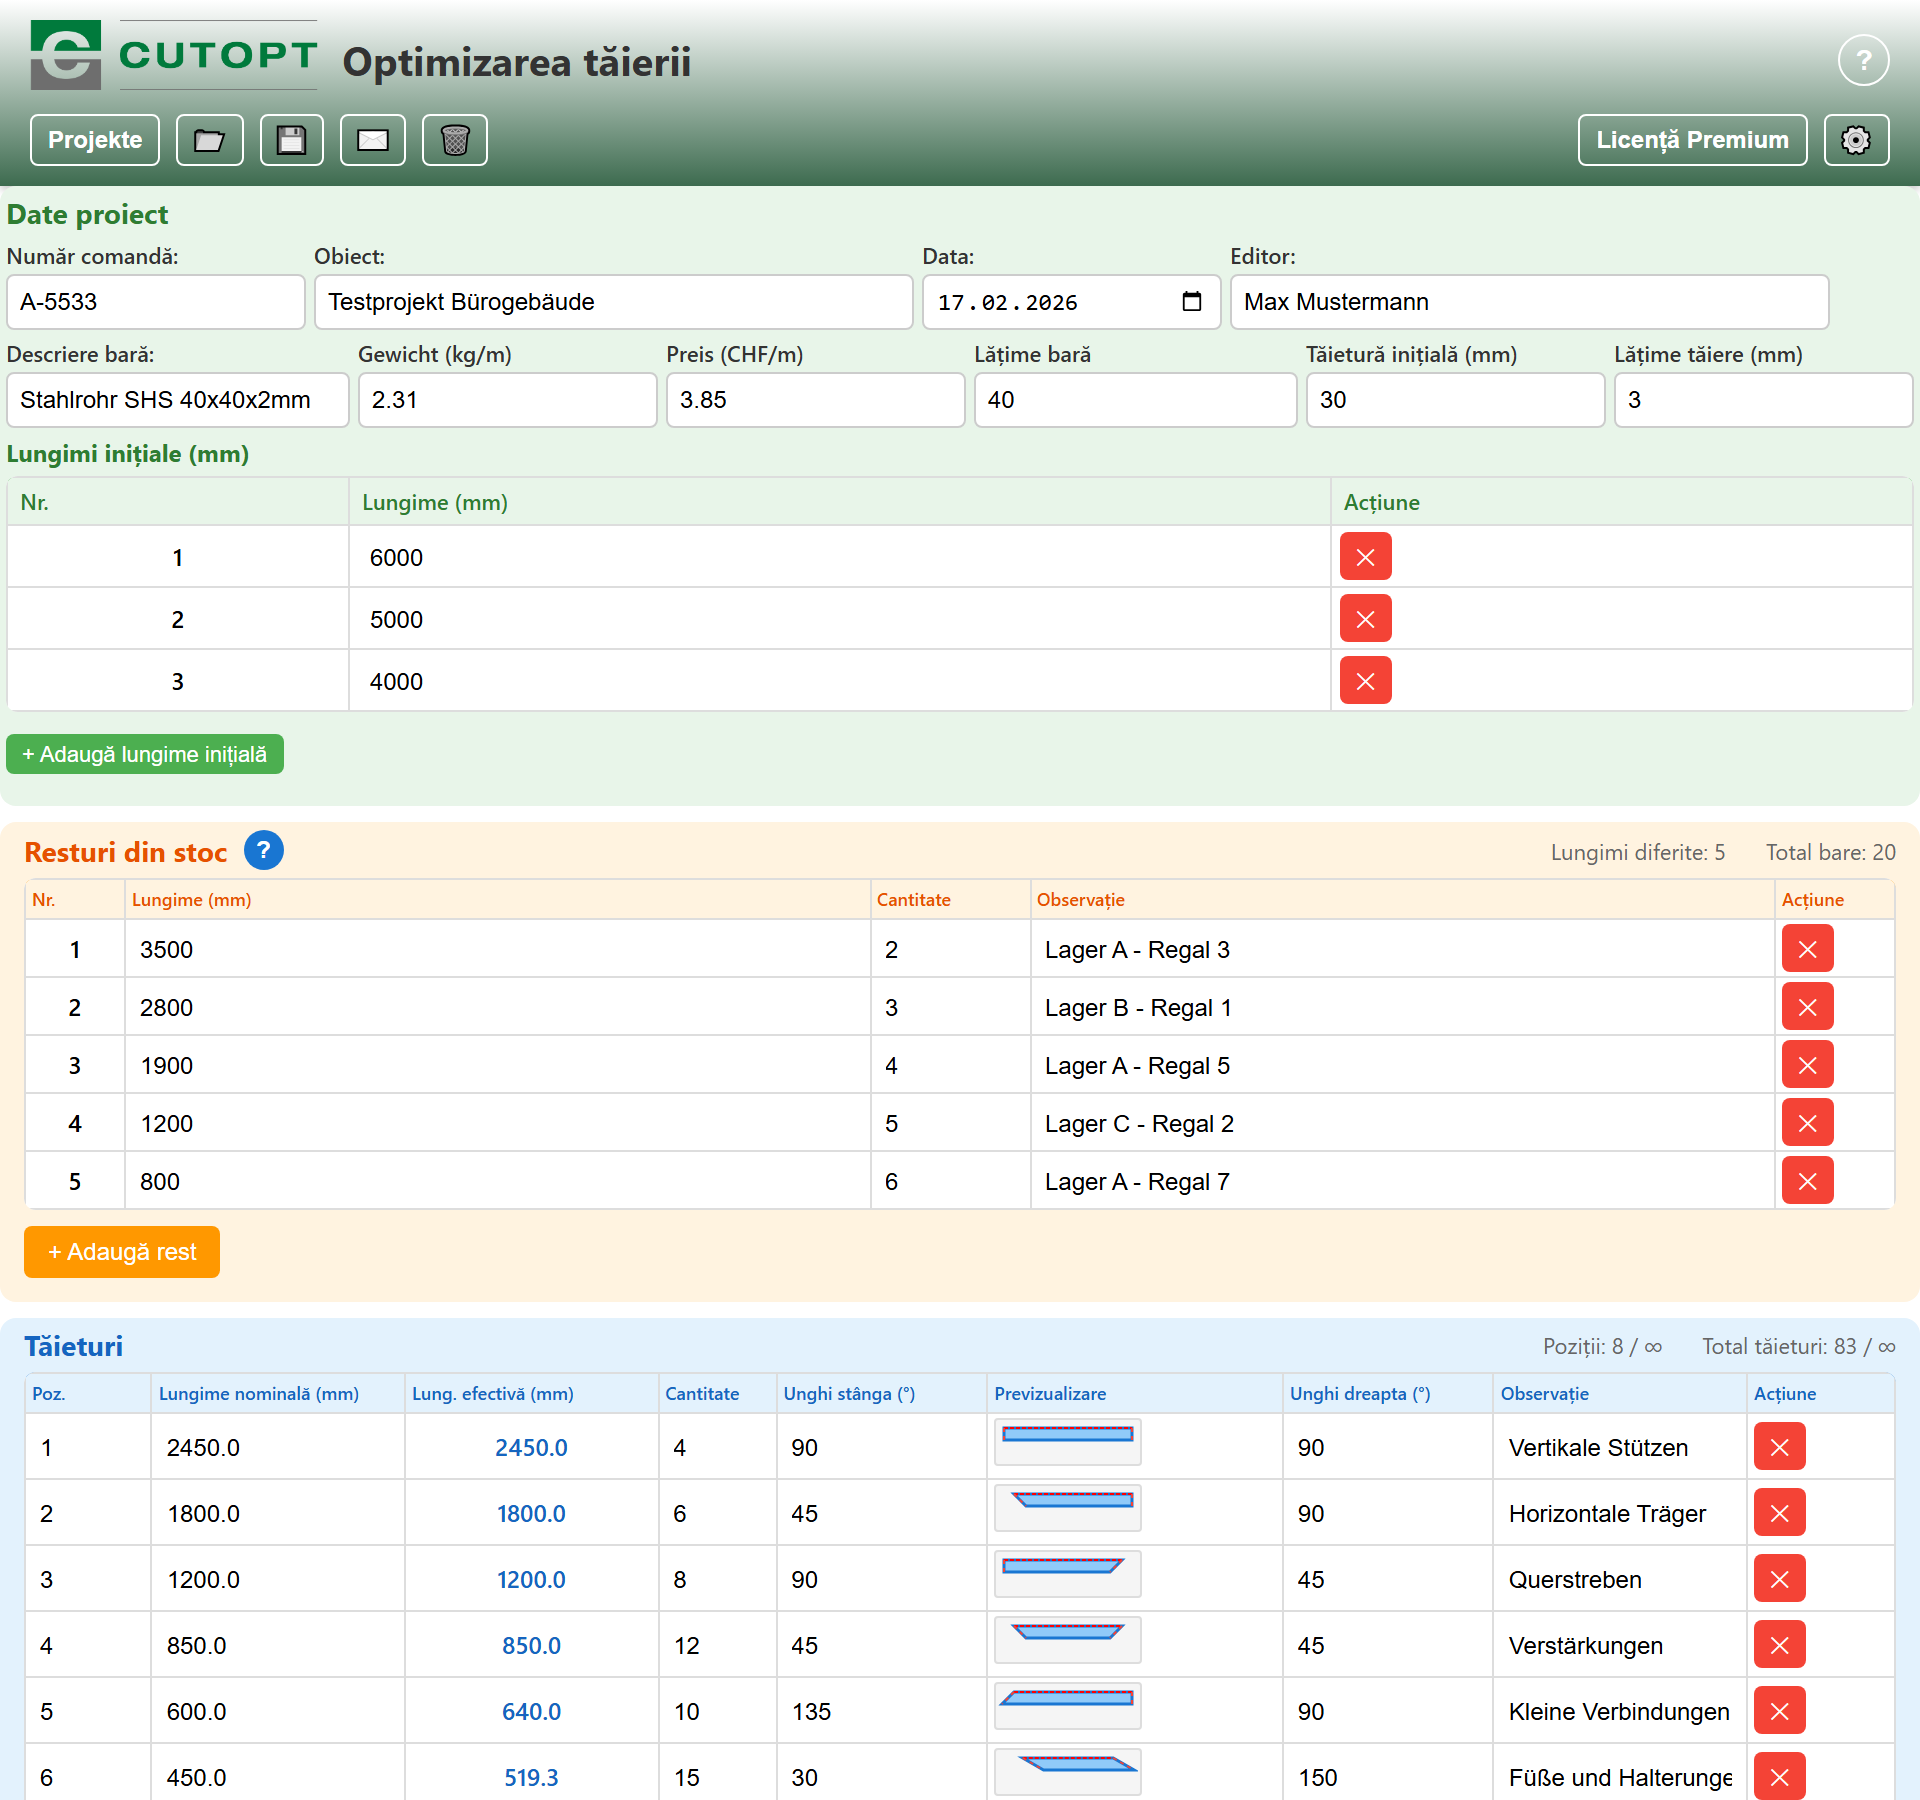
Task: Click Adaugă lungime inițială button
Action: click(x=145, y=754)
